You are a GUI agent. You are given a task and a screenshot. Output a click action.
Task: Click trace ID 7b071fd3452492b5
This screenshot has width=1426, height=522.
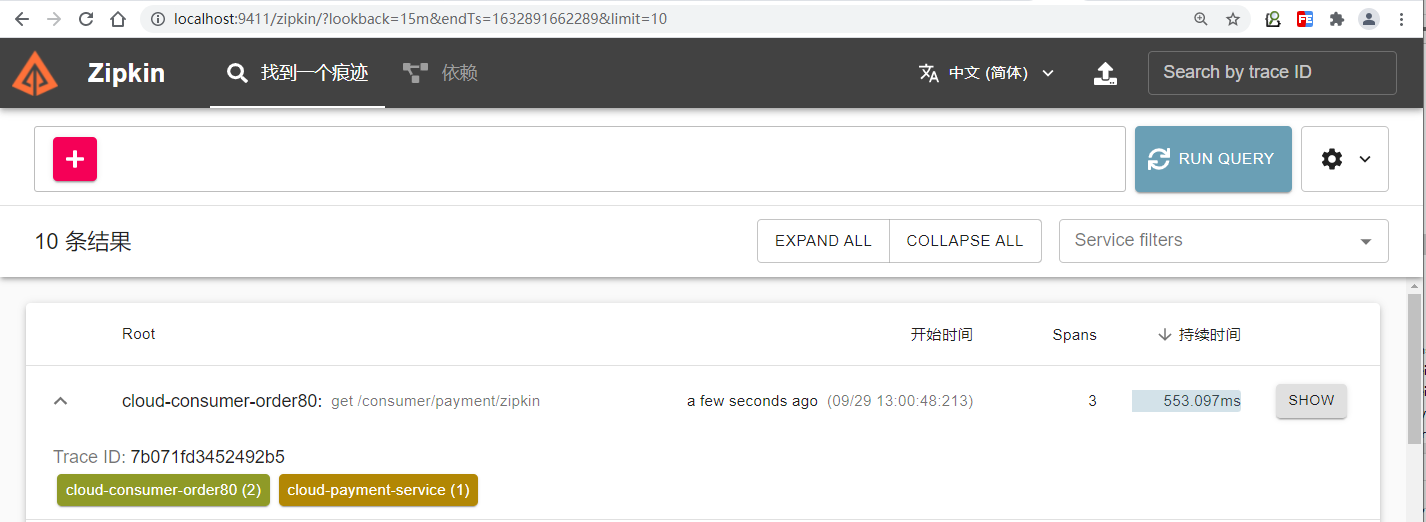208,457
